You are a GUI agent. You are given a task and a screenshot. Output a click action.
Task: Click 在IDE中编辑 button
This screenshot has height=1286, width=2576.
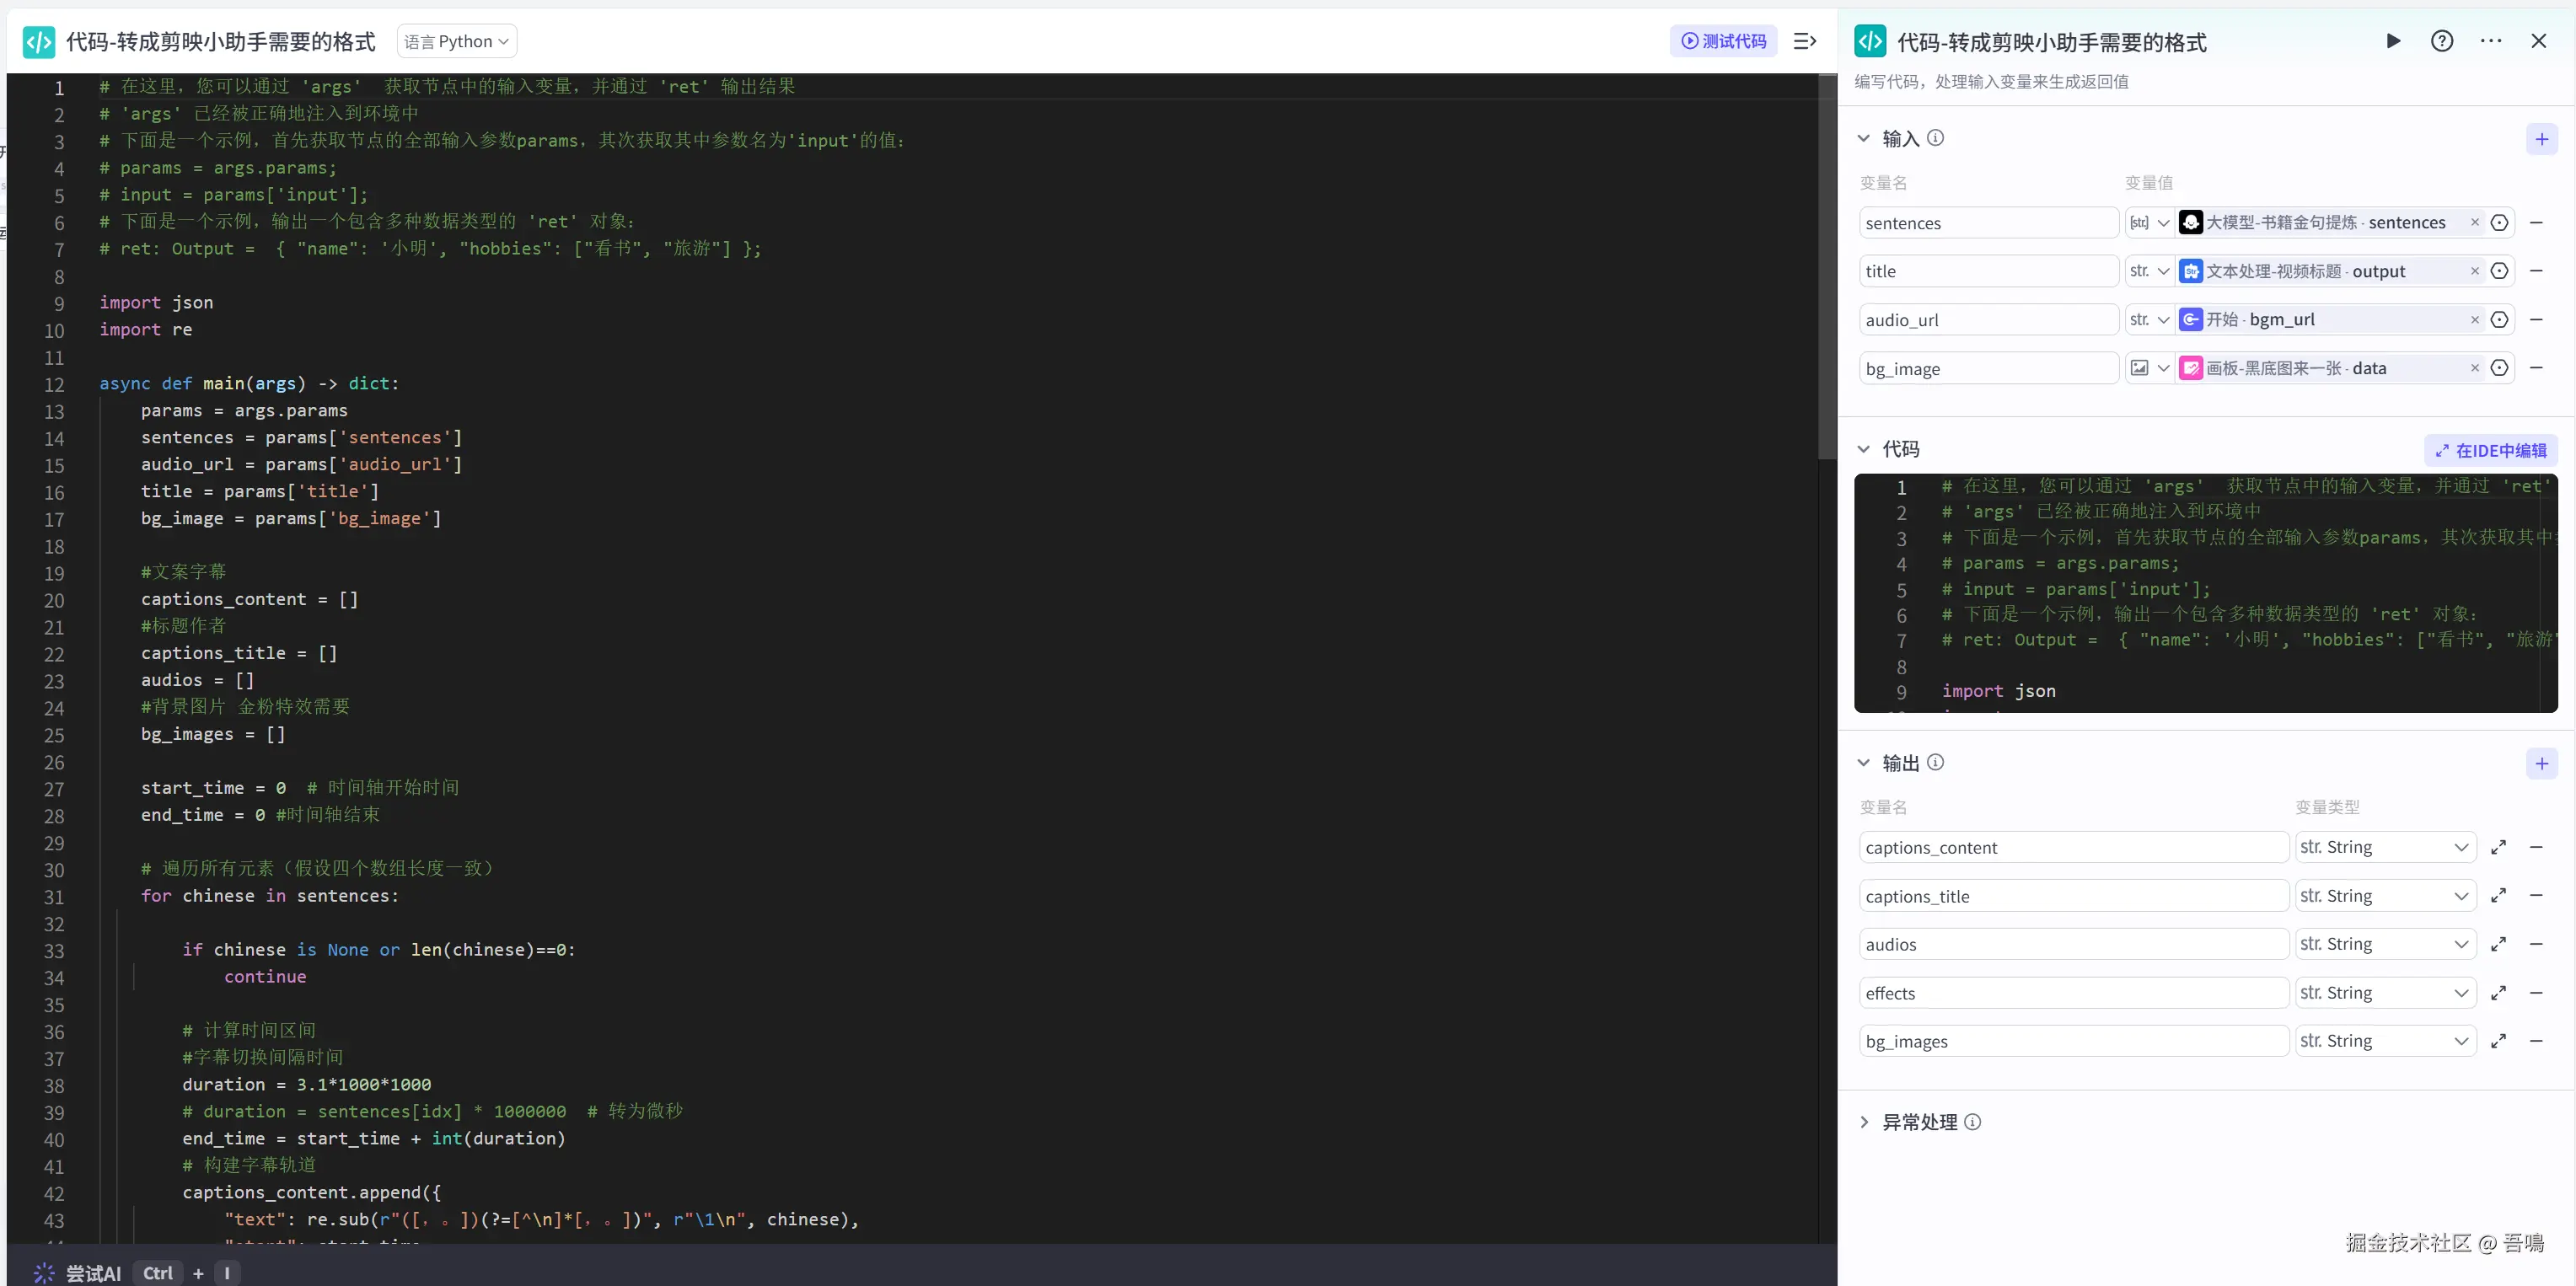click(x=2490, y=451)
